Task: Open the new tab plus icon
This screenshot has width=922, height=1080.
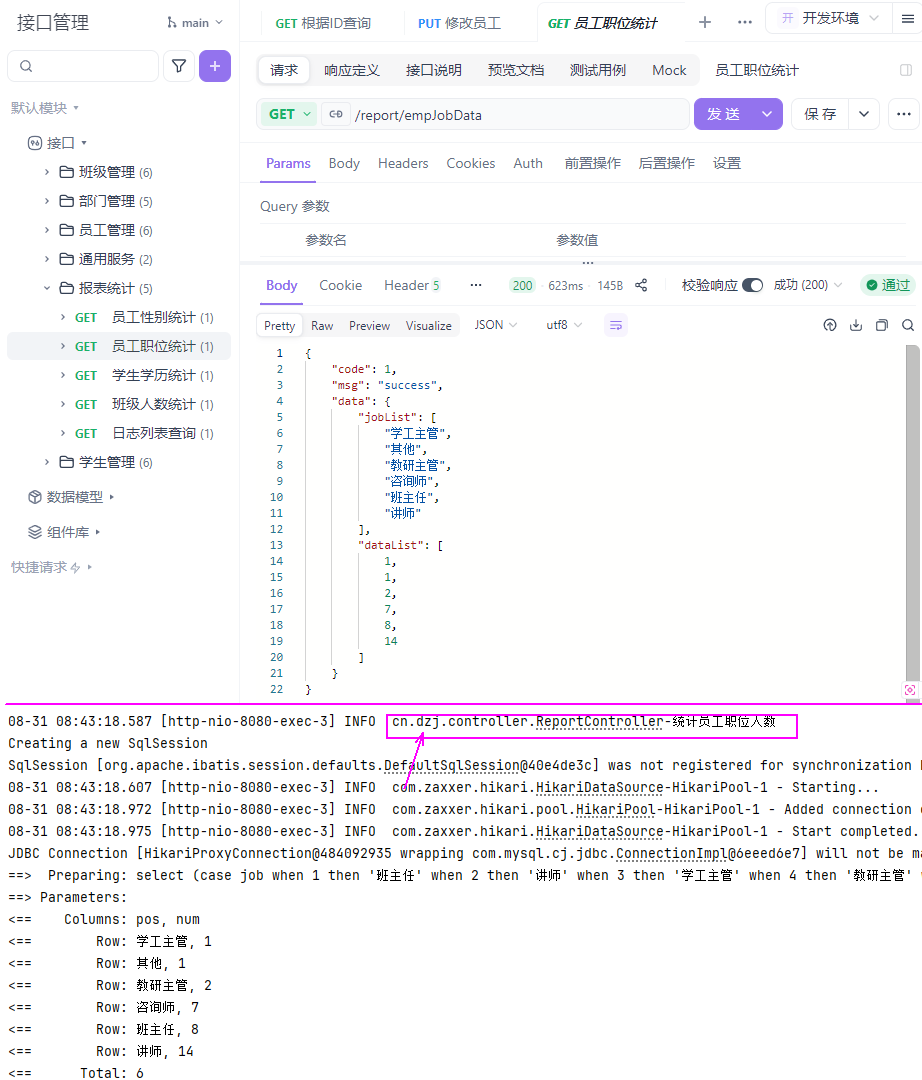Action: pos(705,22)
